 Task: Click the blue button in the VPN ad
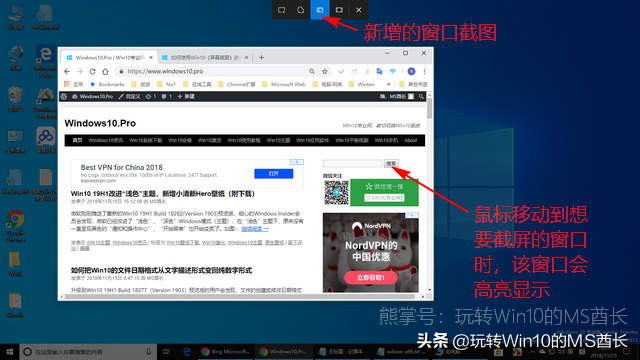pyautogui.click(x=273, y=173)
